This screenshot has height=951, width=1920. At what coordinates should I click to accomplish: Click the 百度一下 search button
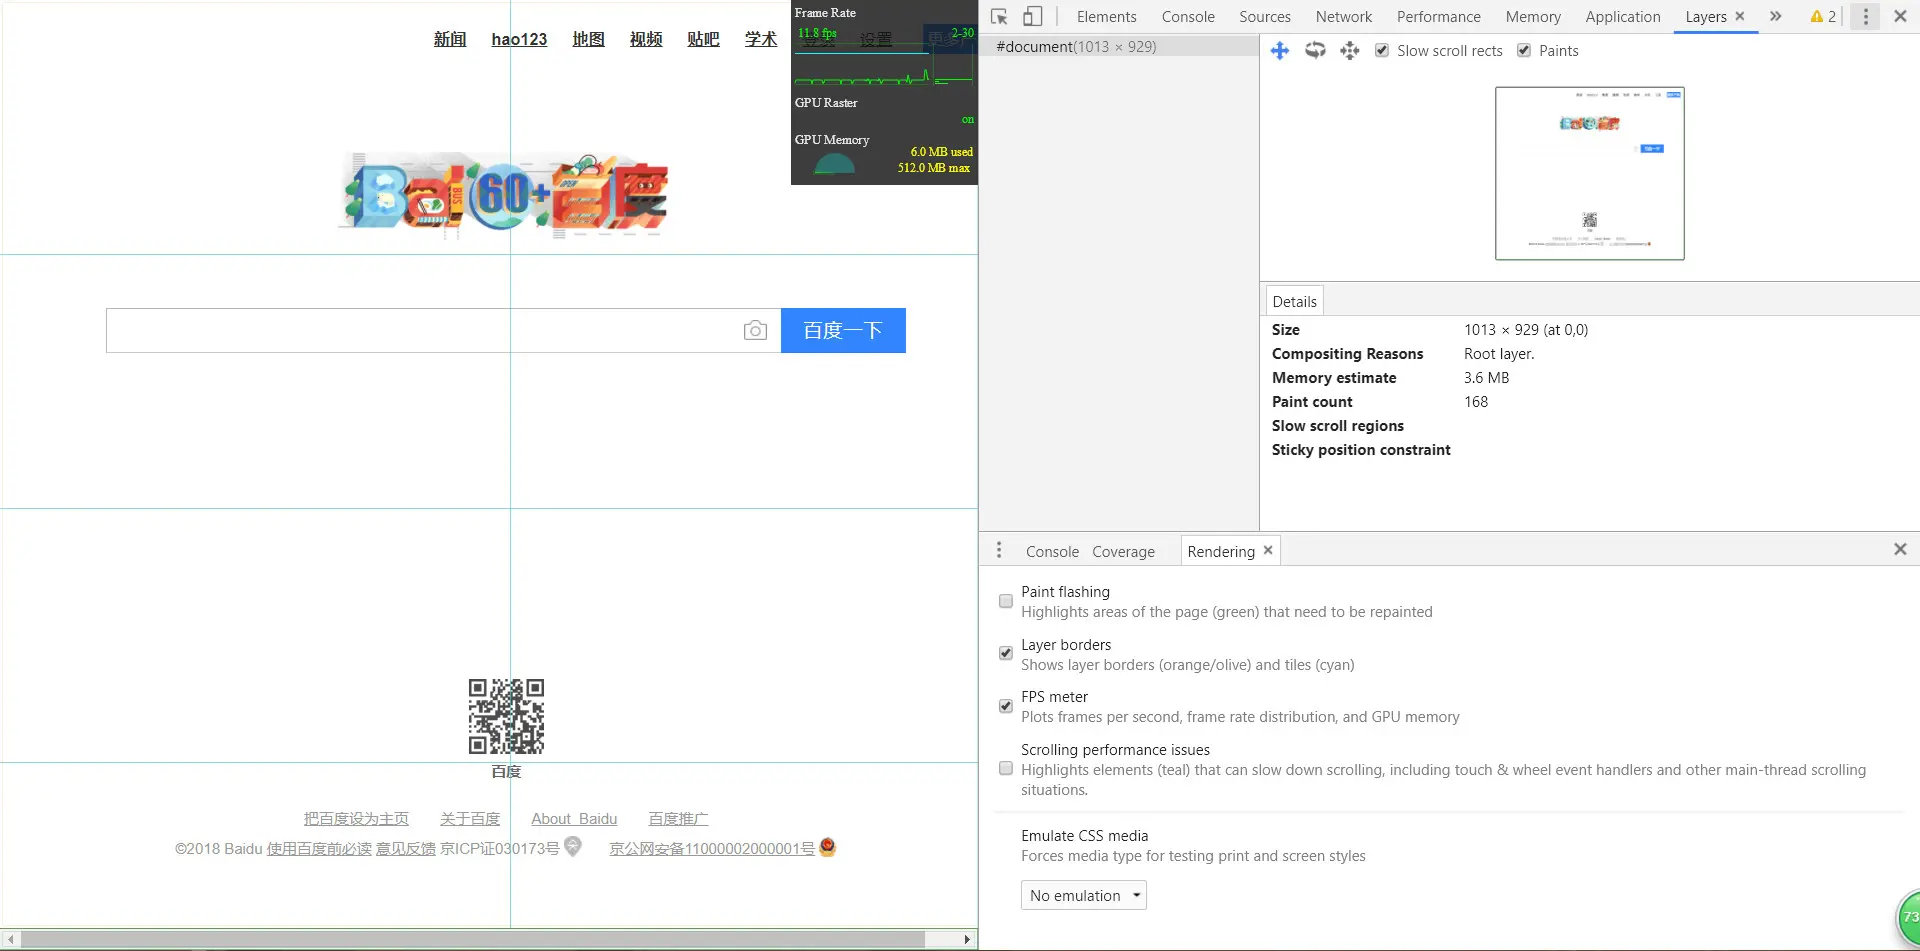point(843,331)
